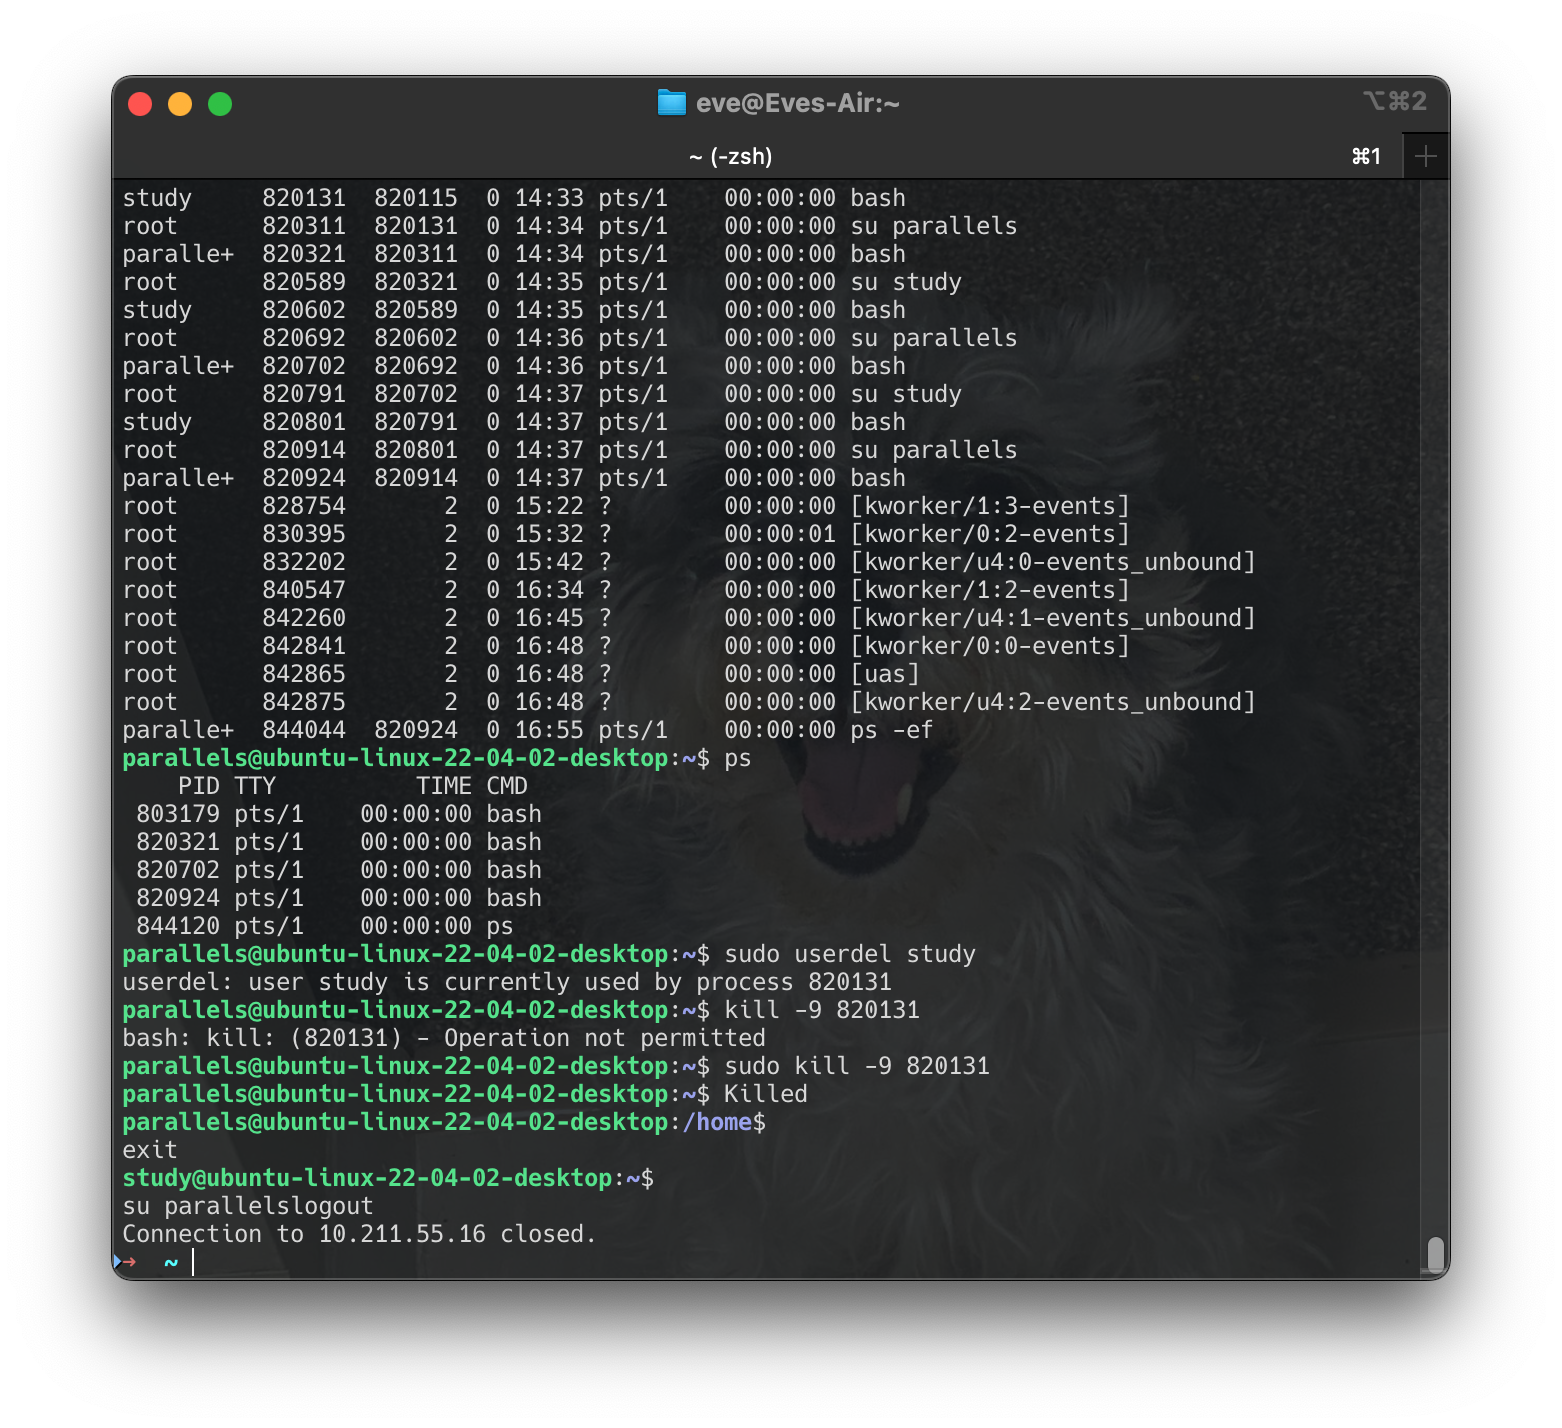Viewport: 1562px width, 1428px height.
Task: Click 'Connection to 10.211.55.16 closed.' line
Action: click(359, 1234)
